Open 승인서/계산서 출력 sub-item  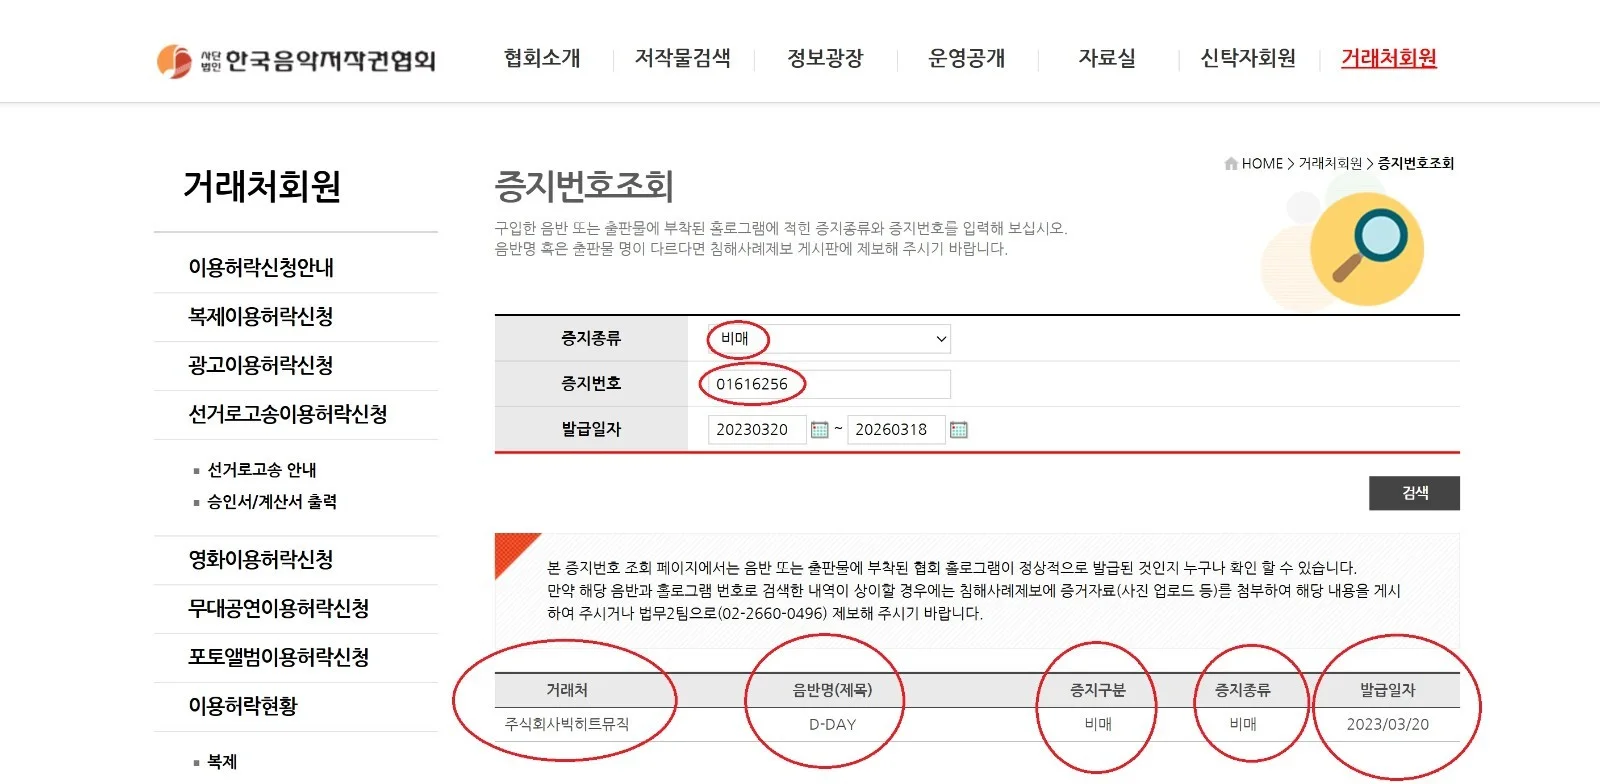pyautogui.click(x=272, y=502)
